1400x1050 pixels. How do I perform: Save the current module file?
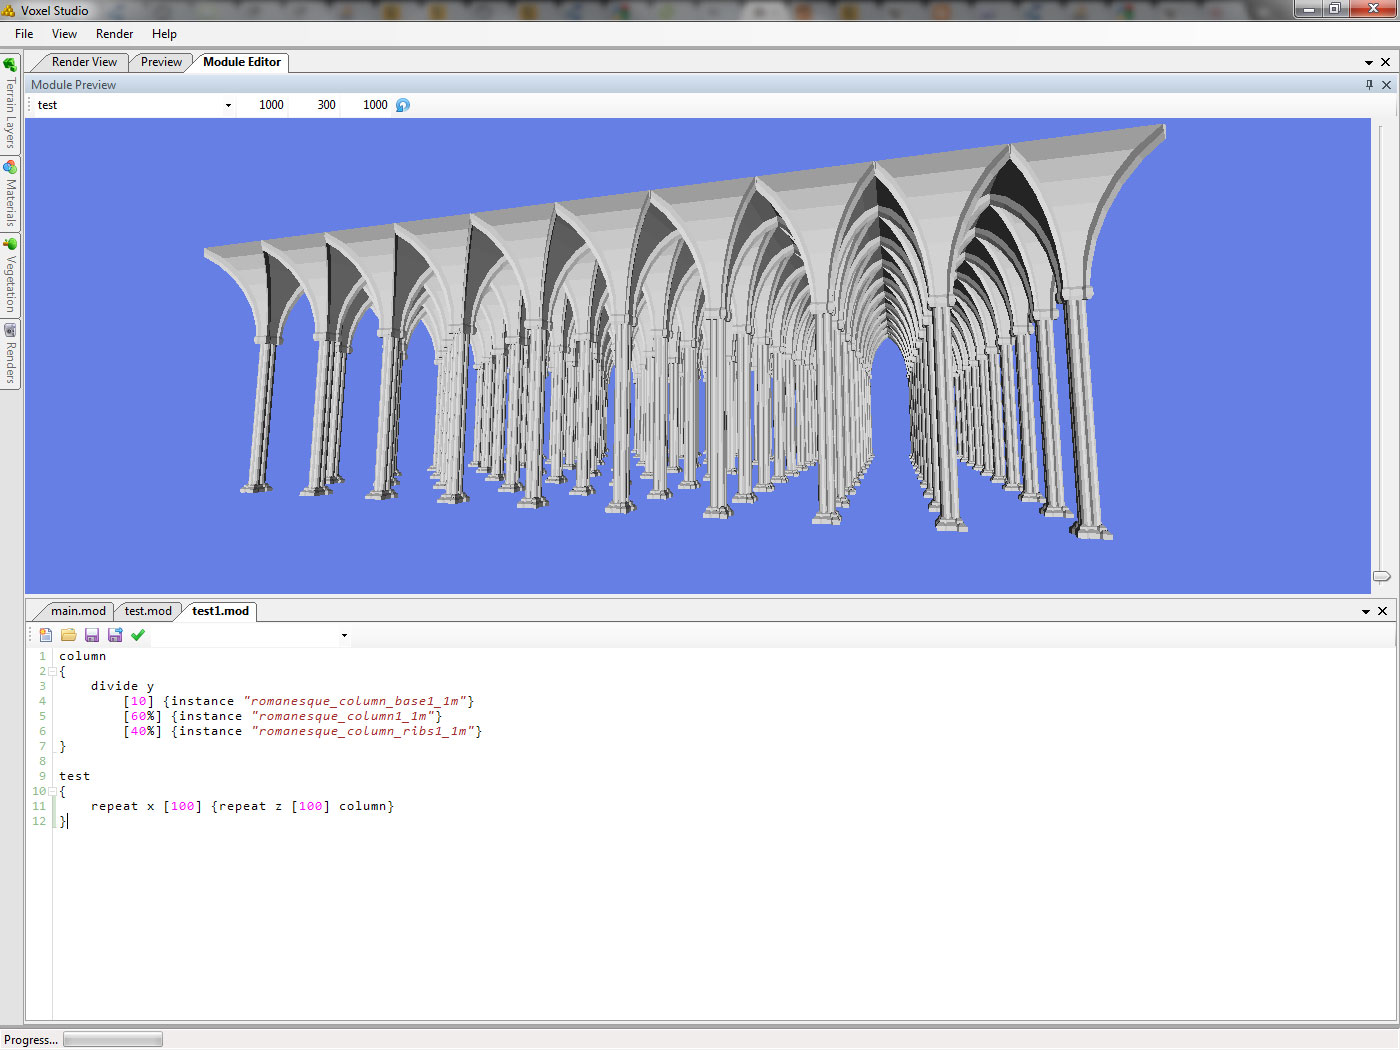[92, 635]
